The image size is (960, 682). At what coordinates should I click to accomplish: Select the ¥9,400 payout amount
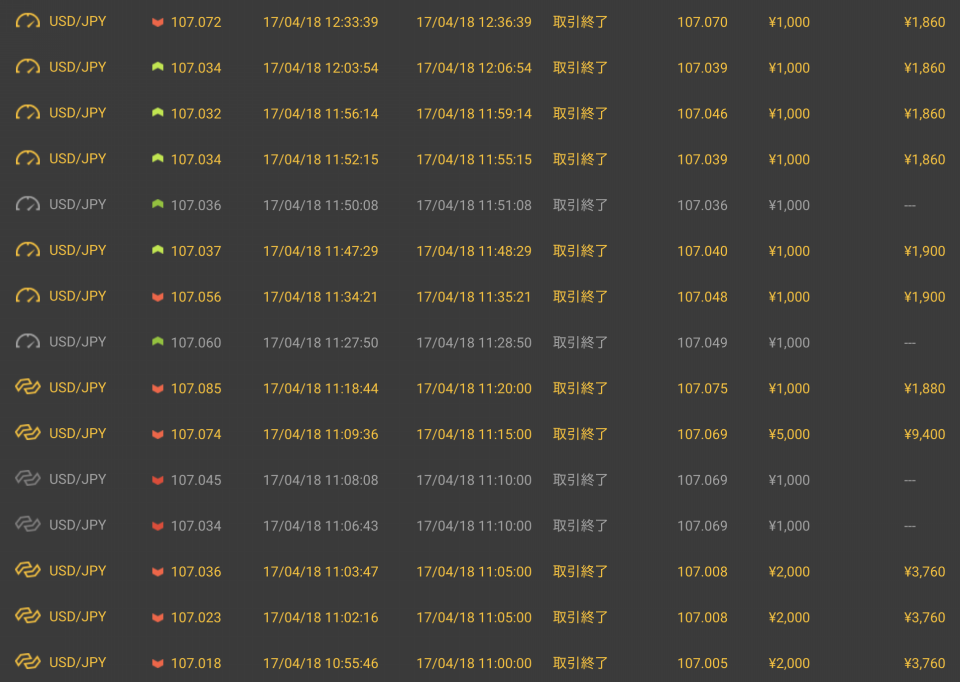pos(924,434)
